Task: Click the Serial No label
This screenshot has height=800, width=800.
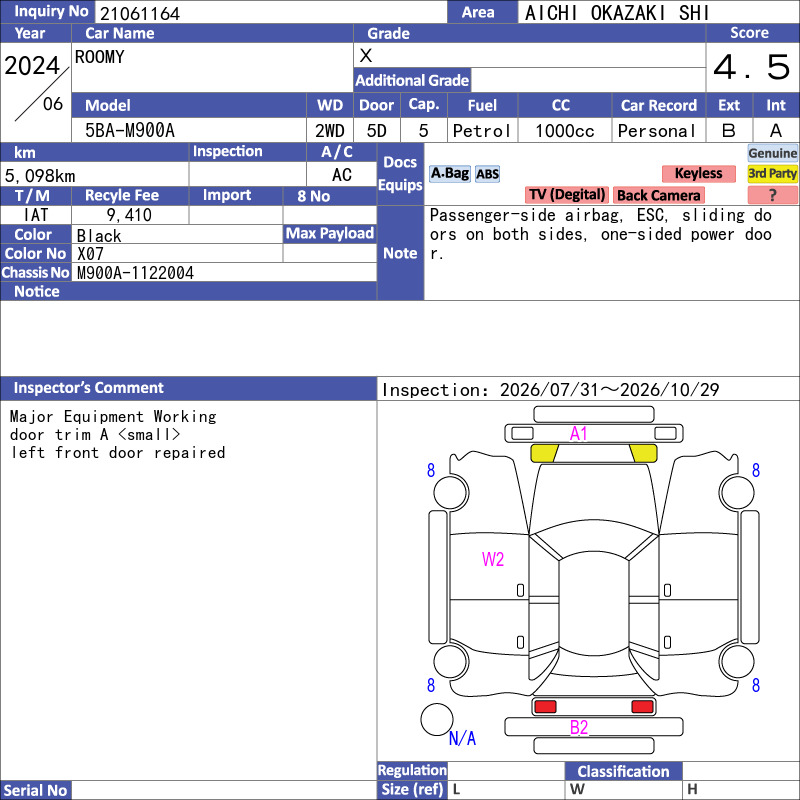Action: click(x=36, y=790)
